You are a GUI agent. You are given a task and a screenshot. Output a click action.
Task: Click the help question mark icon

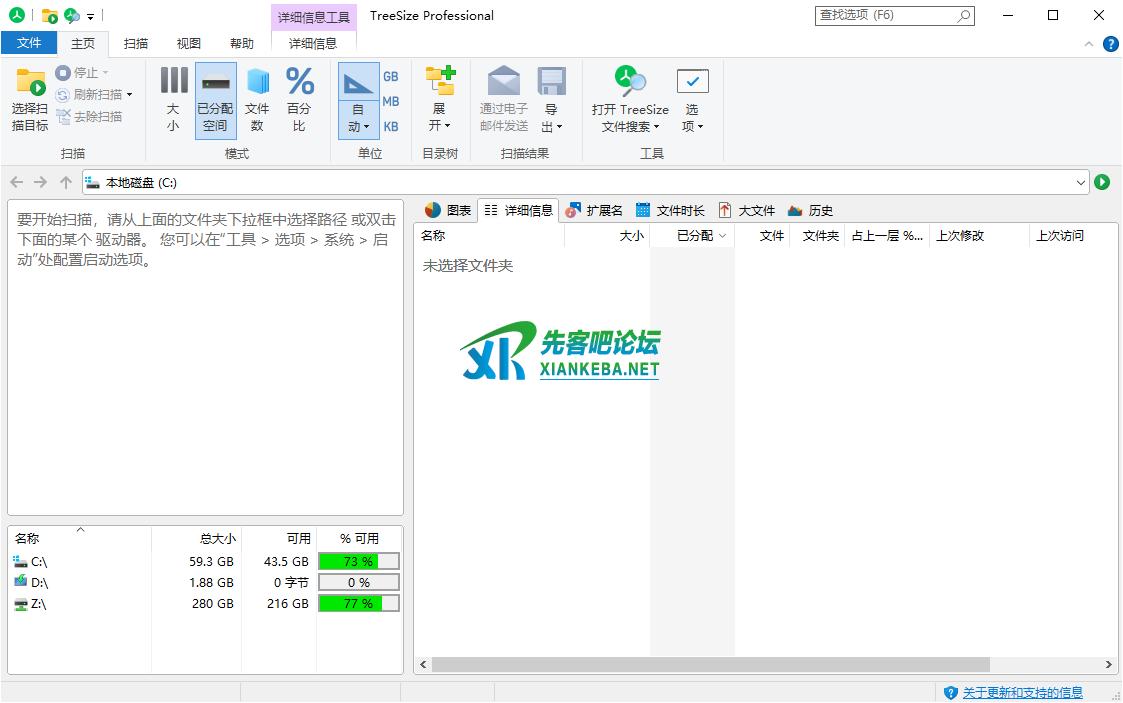click(1110, 44)
